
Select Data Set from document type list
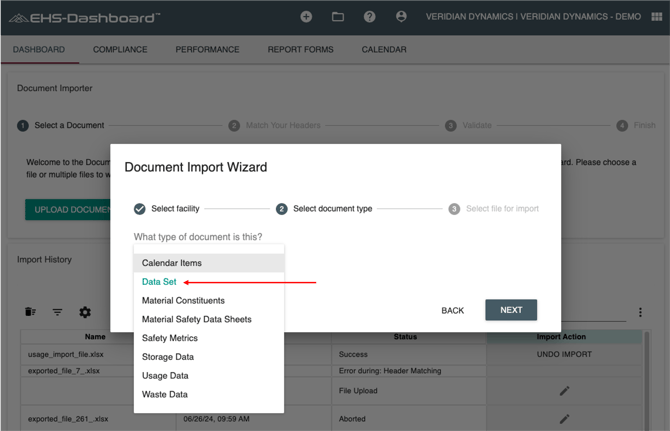click(x=159, y=282)
